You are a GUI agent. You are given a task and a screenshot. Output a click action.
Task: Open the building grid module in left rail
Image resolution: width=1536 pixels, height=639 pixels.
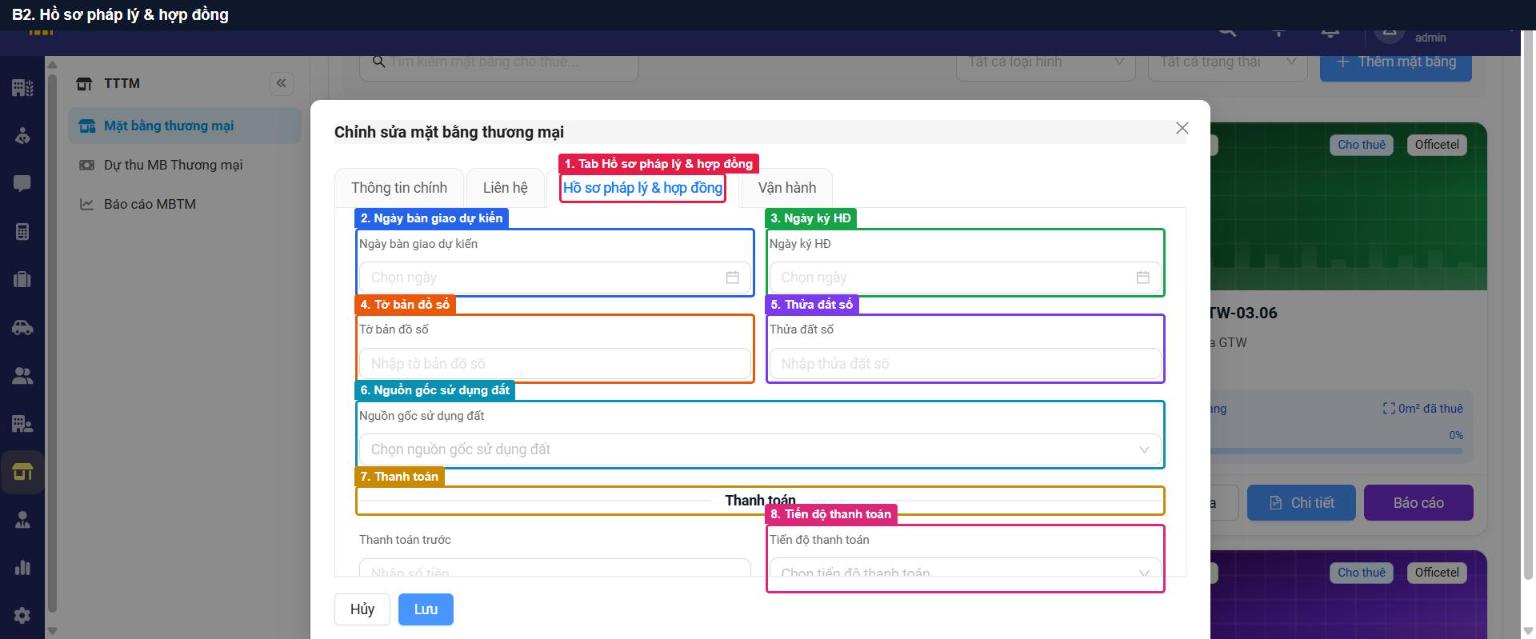pos(21,88)
